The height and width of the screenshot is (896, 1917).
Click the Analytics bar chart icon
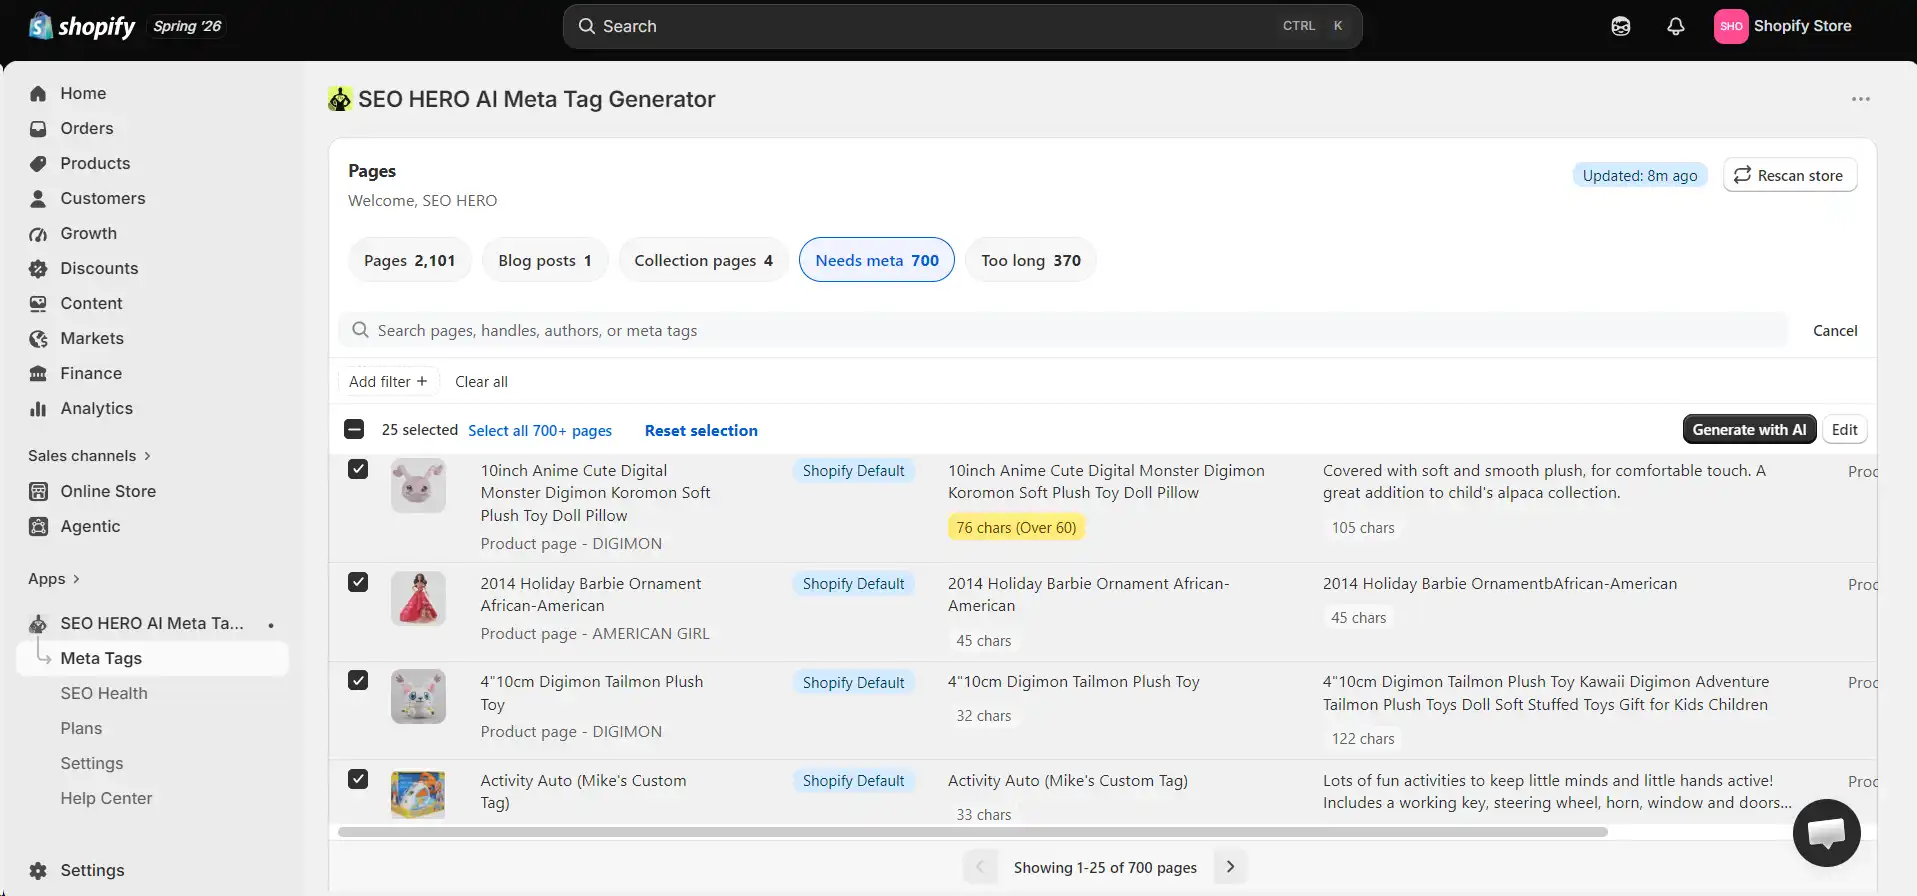(x=38, y=408)
